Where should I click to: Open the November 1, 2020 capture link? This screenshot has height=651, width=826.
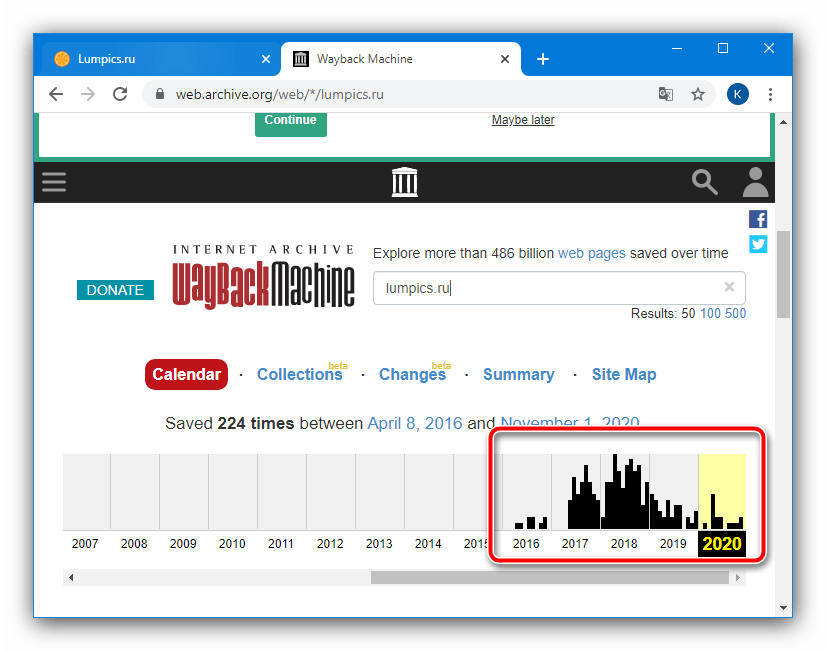click(x=570, y=422)
